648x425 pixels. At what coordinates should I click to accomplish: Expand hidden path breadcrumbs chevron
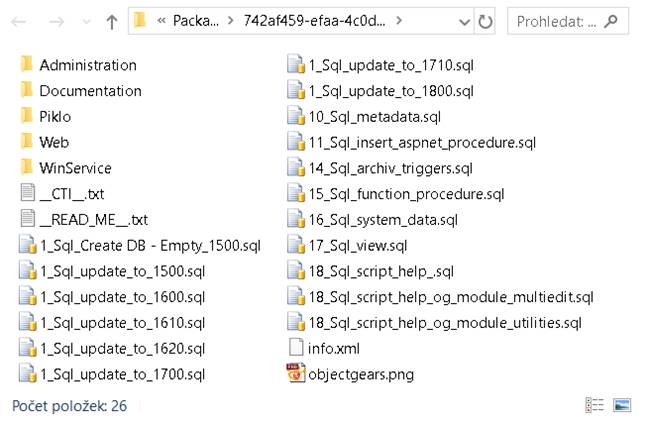tap(160, 20)
